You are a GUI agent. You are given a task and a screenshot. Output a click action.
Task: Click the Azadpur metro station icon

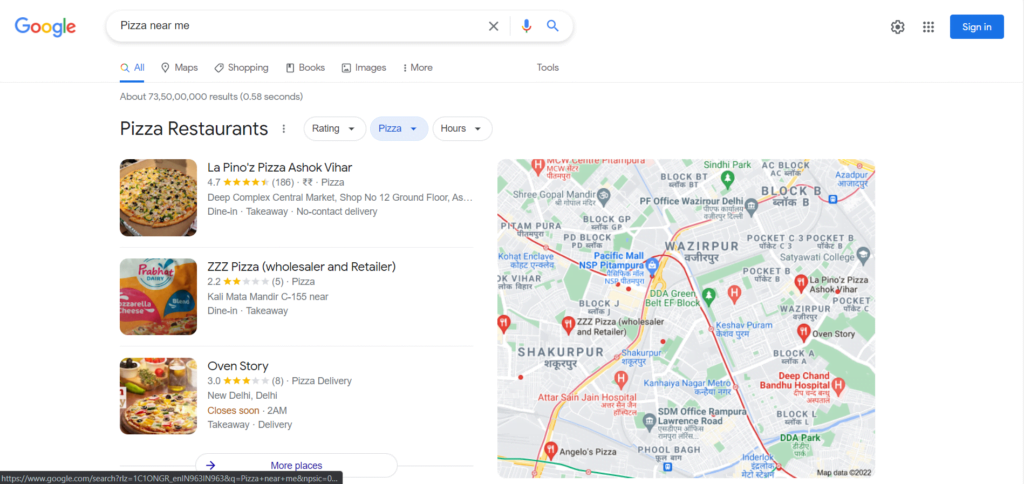(x=832, y=199)
